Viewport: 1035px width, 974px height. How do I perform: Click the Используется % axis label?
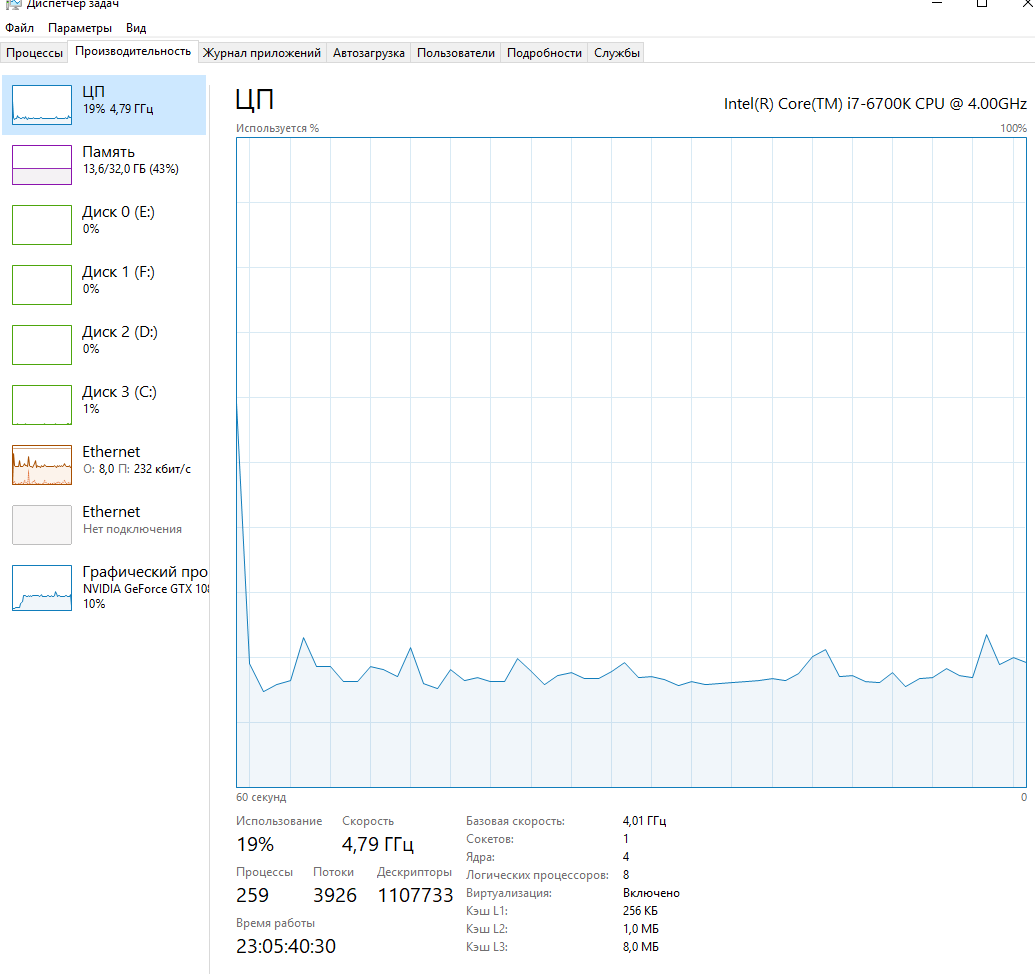[x=277, y=128]
